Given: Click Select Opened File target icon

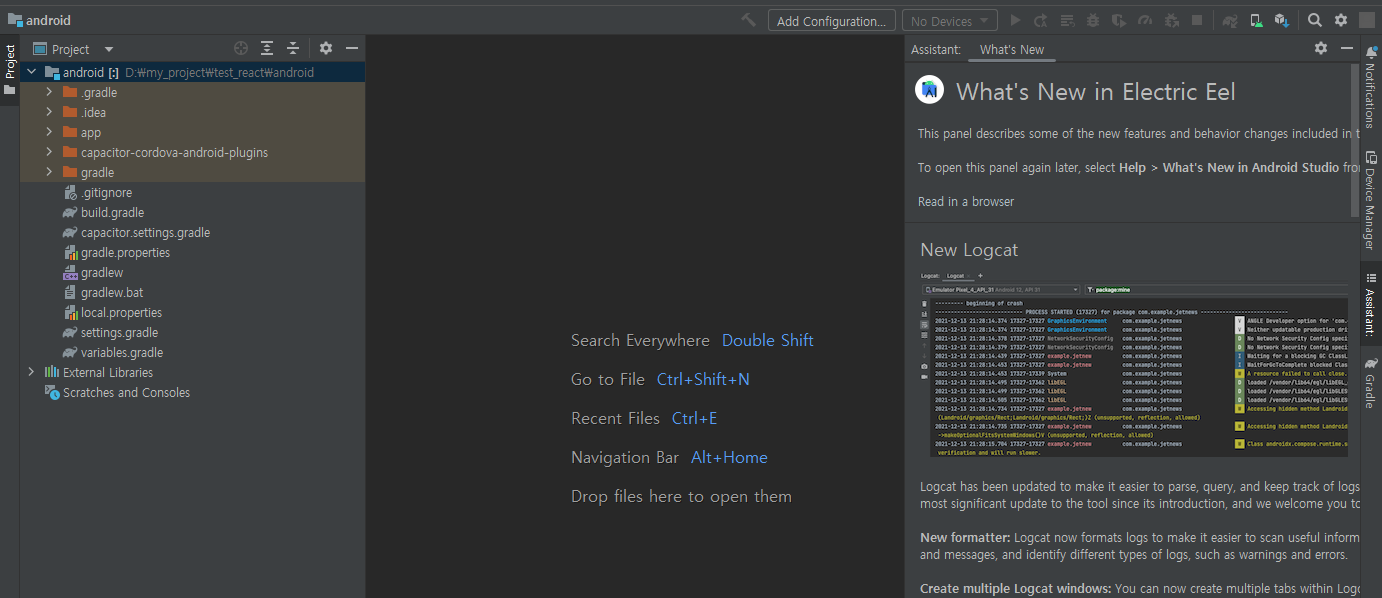Looking at the screenshot, I should pos(241,48).
